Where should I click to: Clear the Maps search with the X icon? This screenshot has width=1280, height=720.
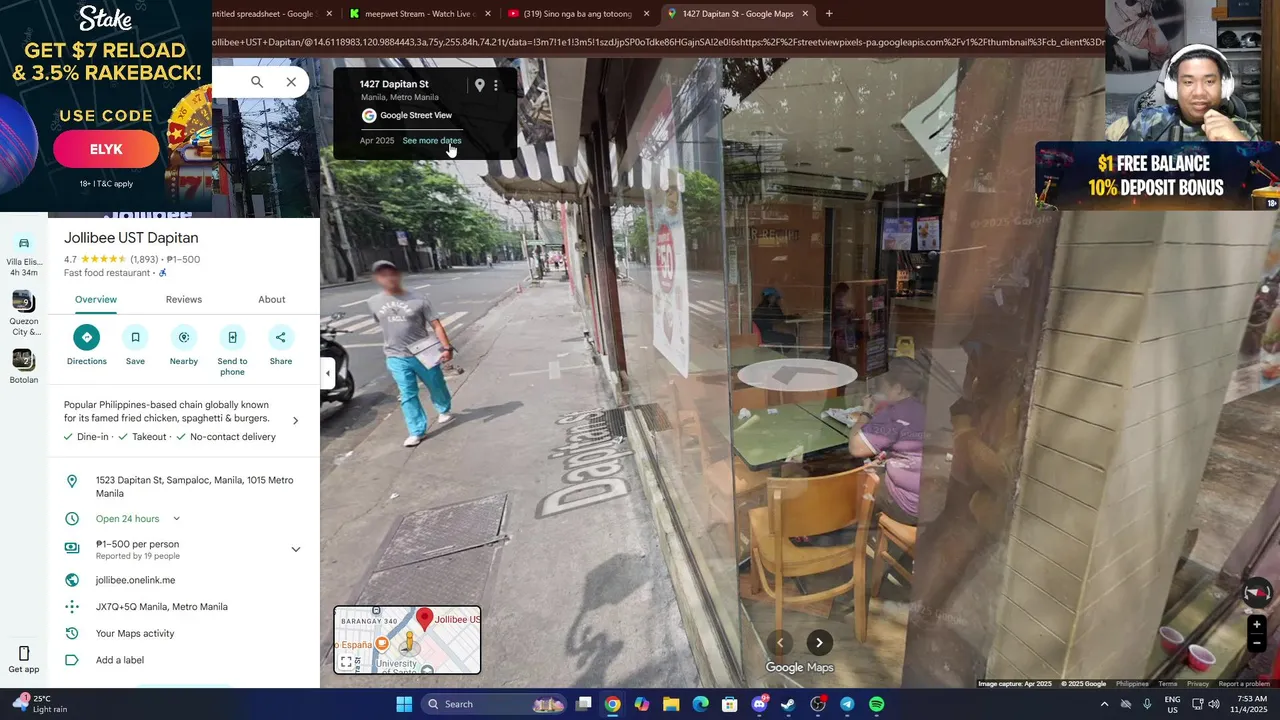[x=291, y=82]
